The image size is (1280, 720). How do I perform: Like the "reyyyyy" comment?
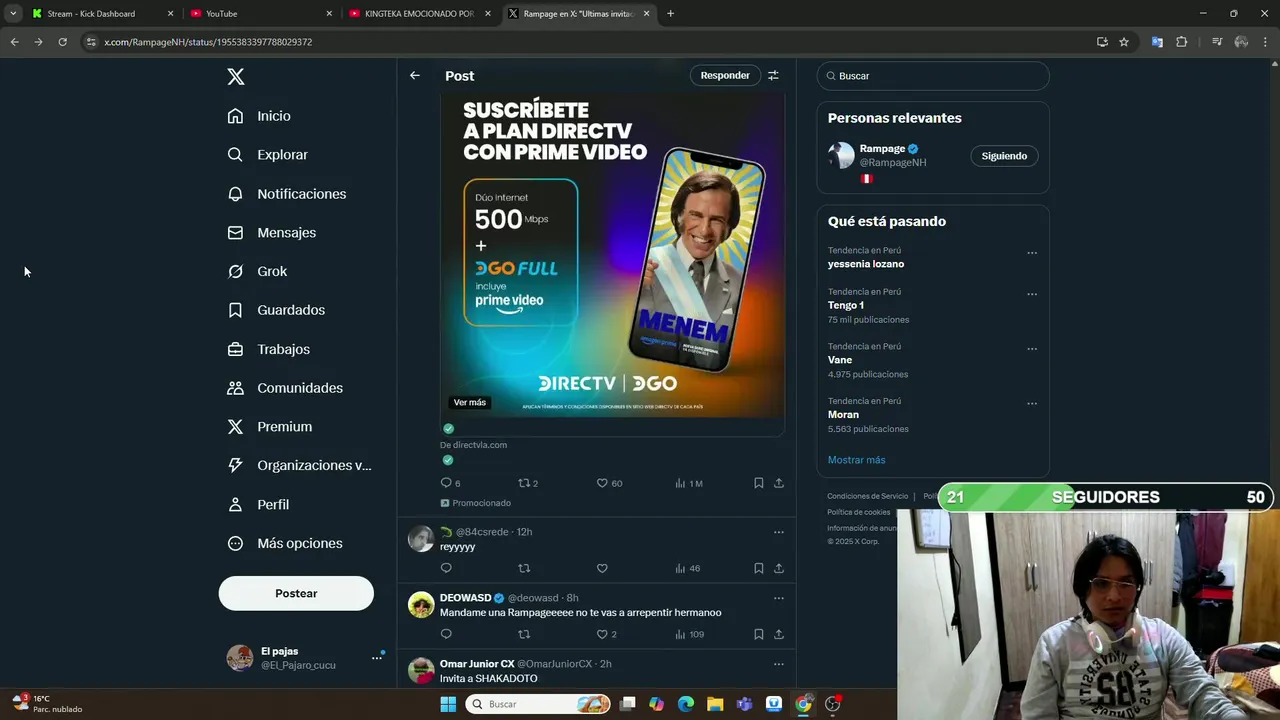click(602, 568)
